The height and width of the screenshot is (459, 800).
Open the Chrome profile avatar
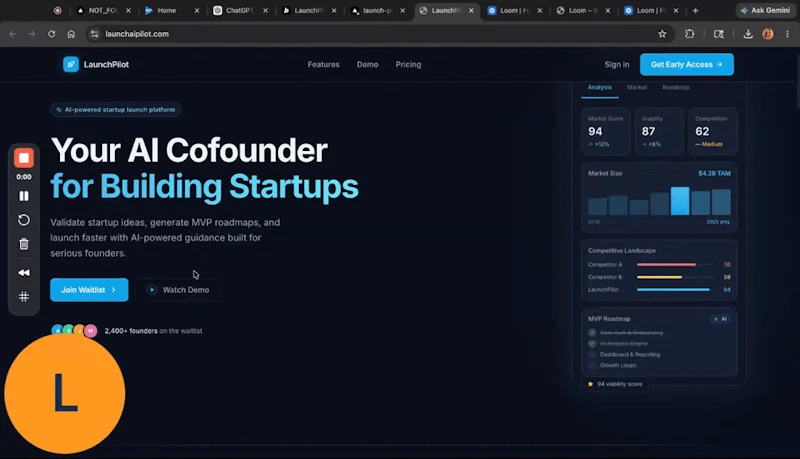point(768,34)
